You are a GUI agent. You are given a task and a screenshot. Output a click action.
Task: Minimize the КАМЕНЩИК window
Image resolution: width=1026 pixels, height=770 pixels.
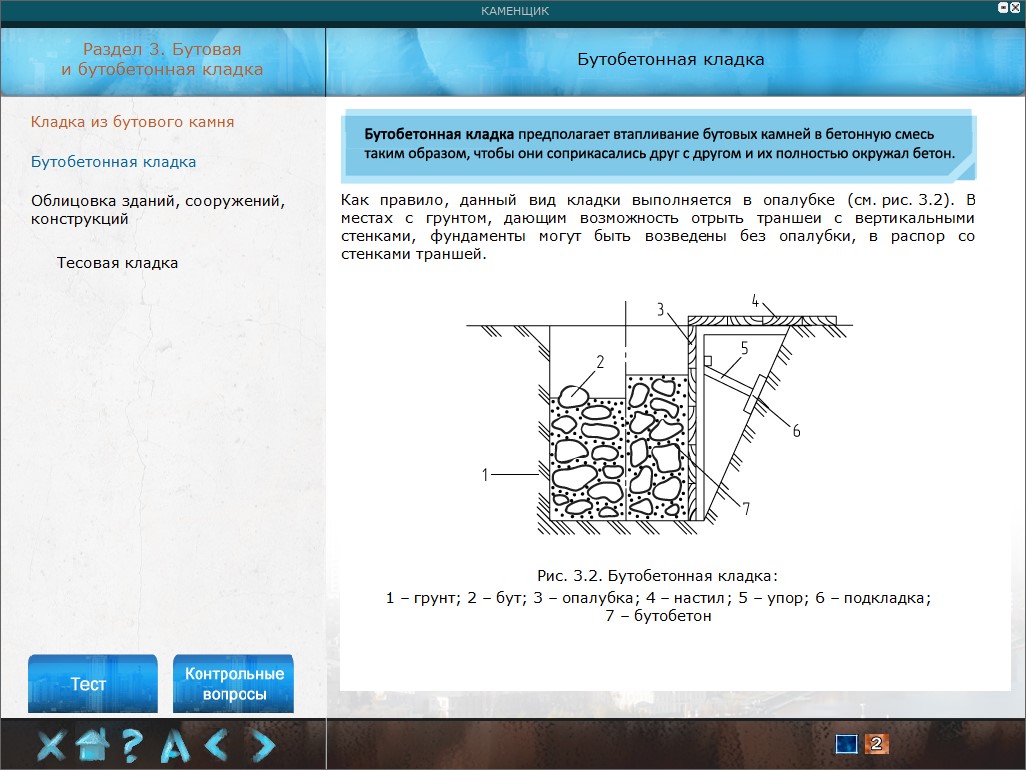(x=1001, y=7)
